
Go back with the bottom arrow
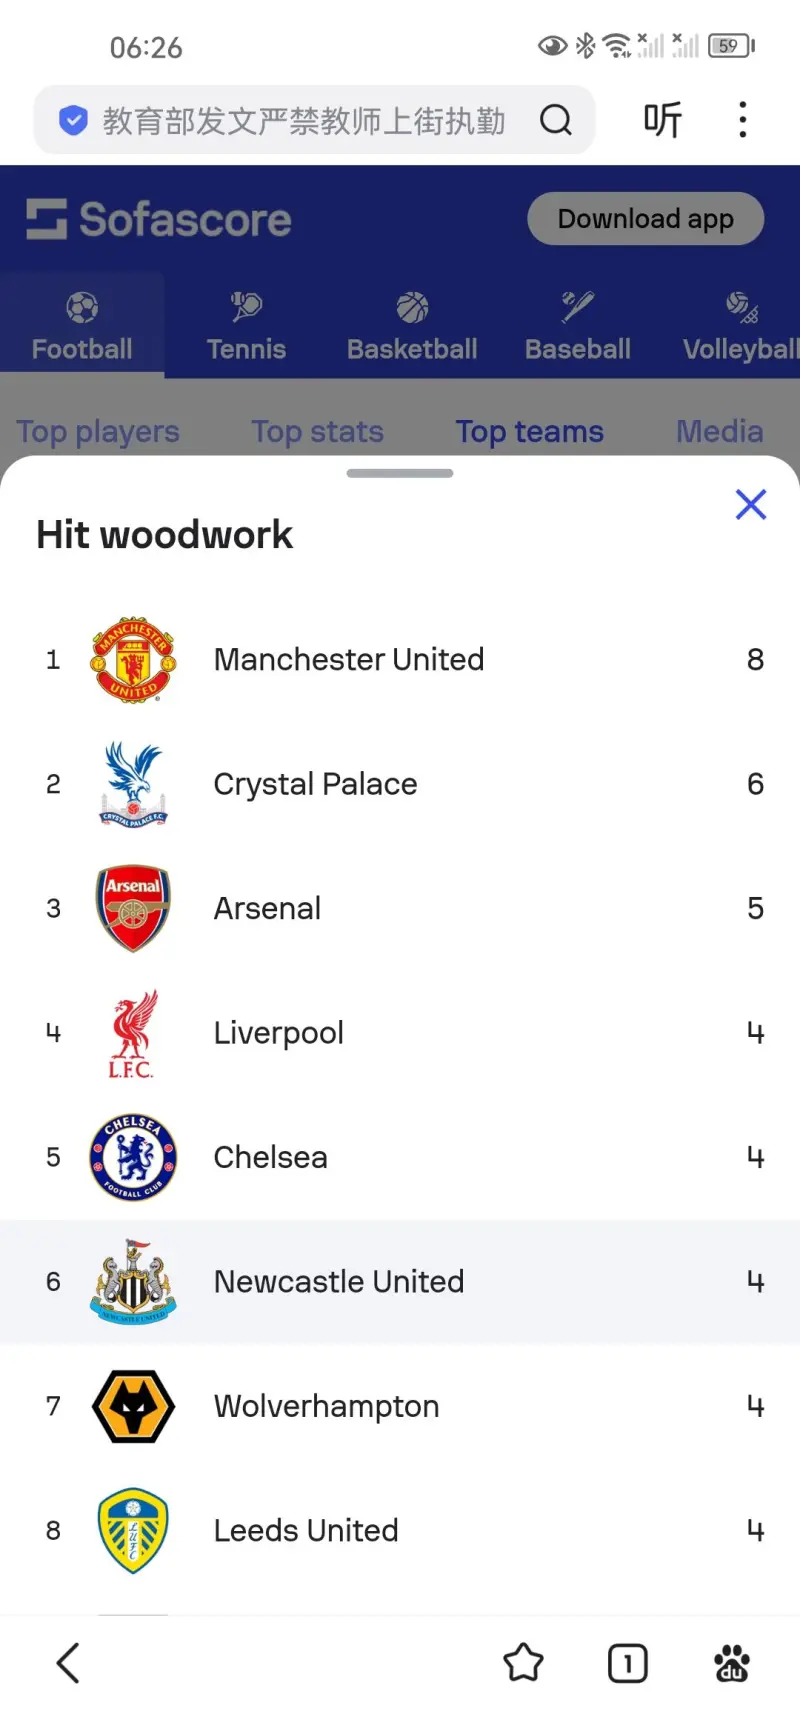[68, 1663]
